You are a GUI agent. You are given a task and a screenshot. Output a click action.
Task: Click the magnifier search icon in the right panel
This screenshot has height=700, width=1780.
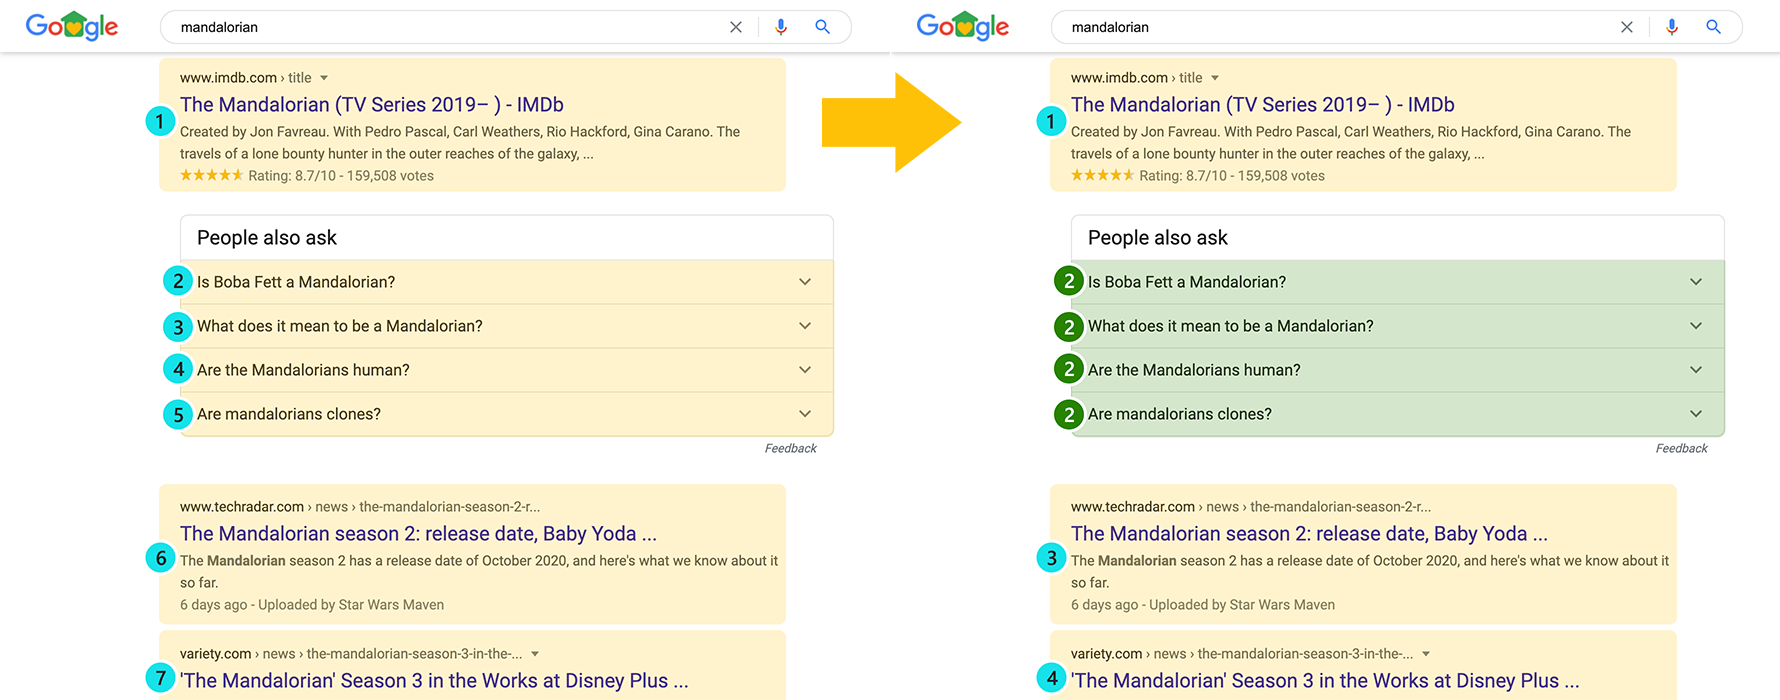[1713, 27]
